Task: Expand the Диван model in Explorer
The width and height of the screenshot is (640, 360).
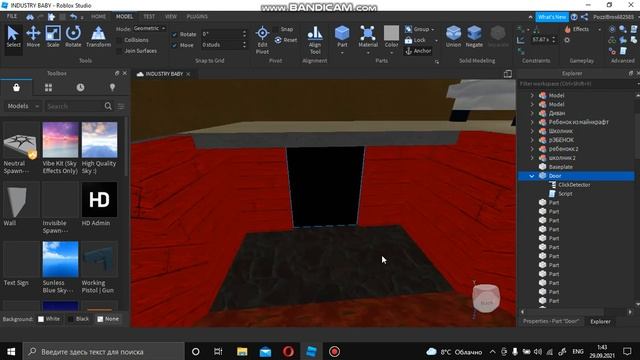Action: (532, 113)
